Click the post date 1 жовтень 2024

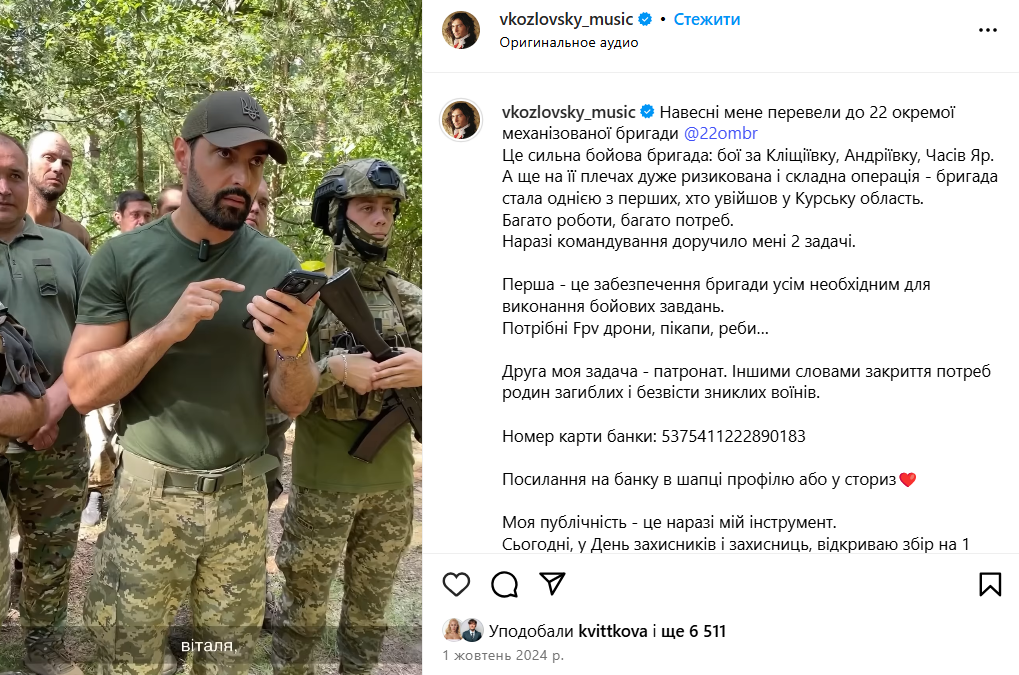[x=503, y=656]
